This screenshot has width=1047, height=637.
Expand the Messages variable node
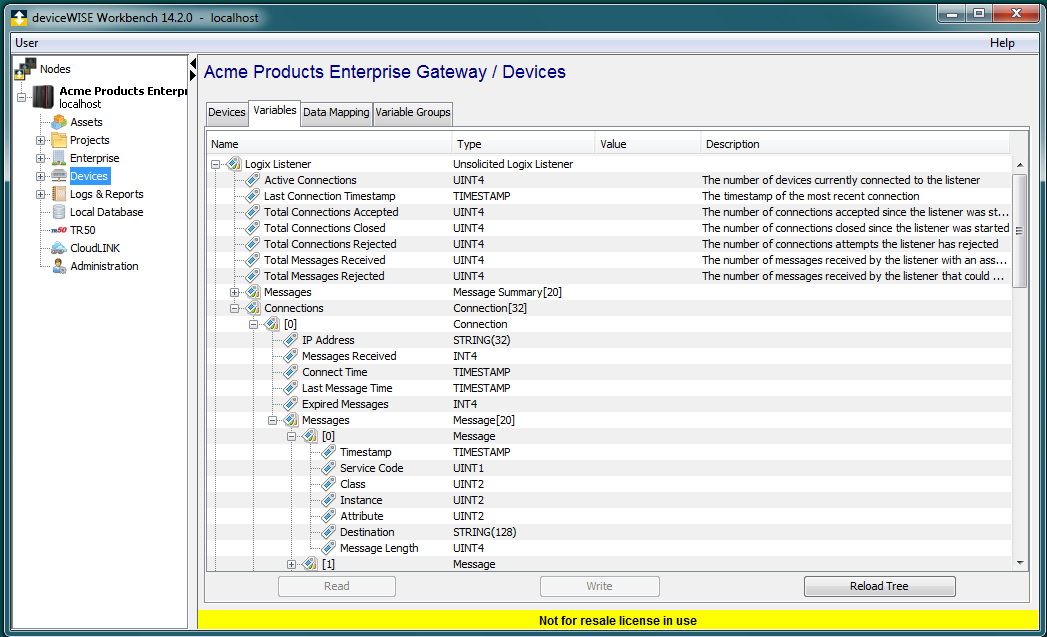pyautogui.click(x=234, y=291)
